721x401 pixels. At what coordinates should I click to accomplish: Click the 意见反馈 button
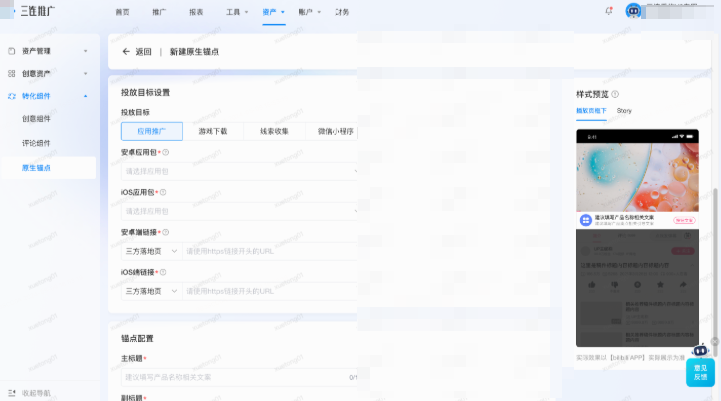[x=700, y=372]
